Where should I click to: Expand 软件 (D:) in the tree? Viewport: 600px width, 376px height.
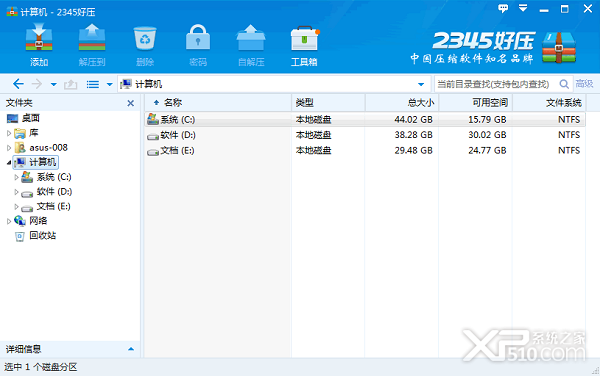[x=16, y=192]
